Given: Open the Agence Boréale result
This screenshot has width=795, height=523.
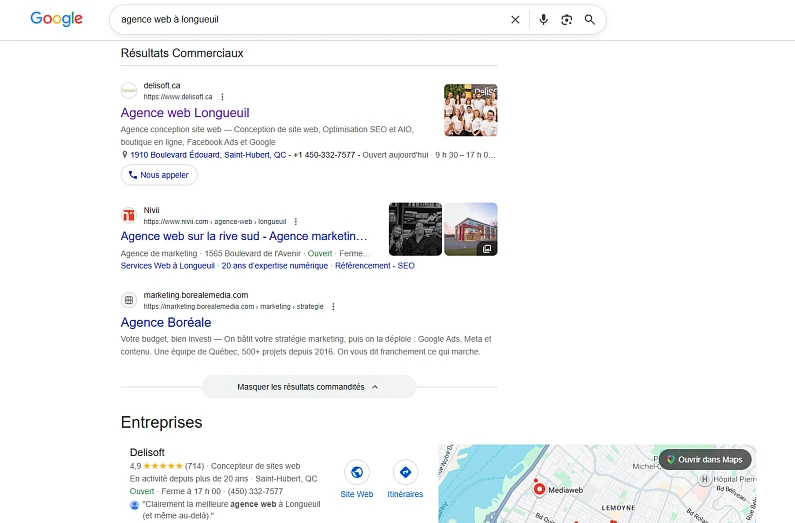Looking at the screenshot, I should click(x=166, y=322).
